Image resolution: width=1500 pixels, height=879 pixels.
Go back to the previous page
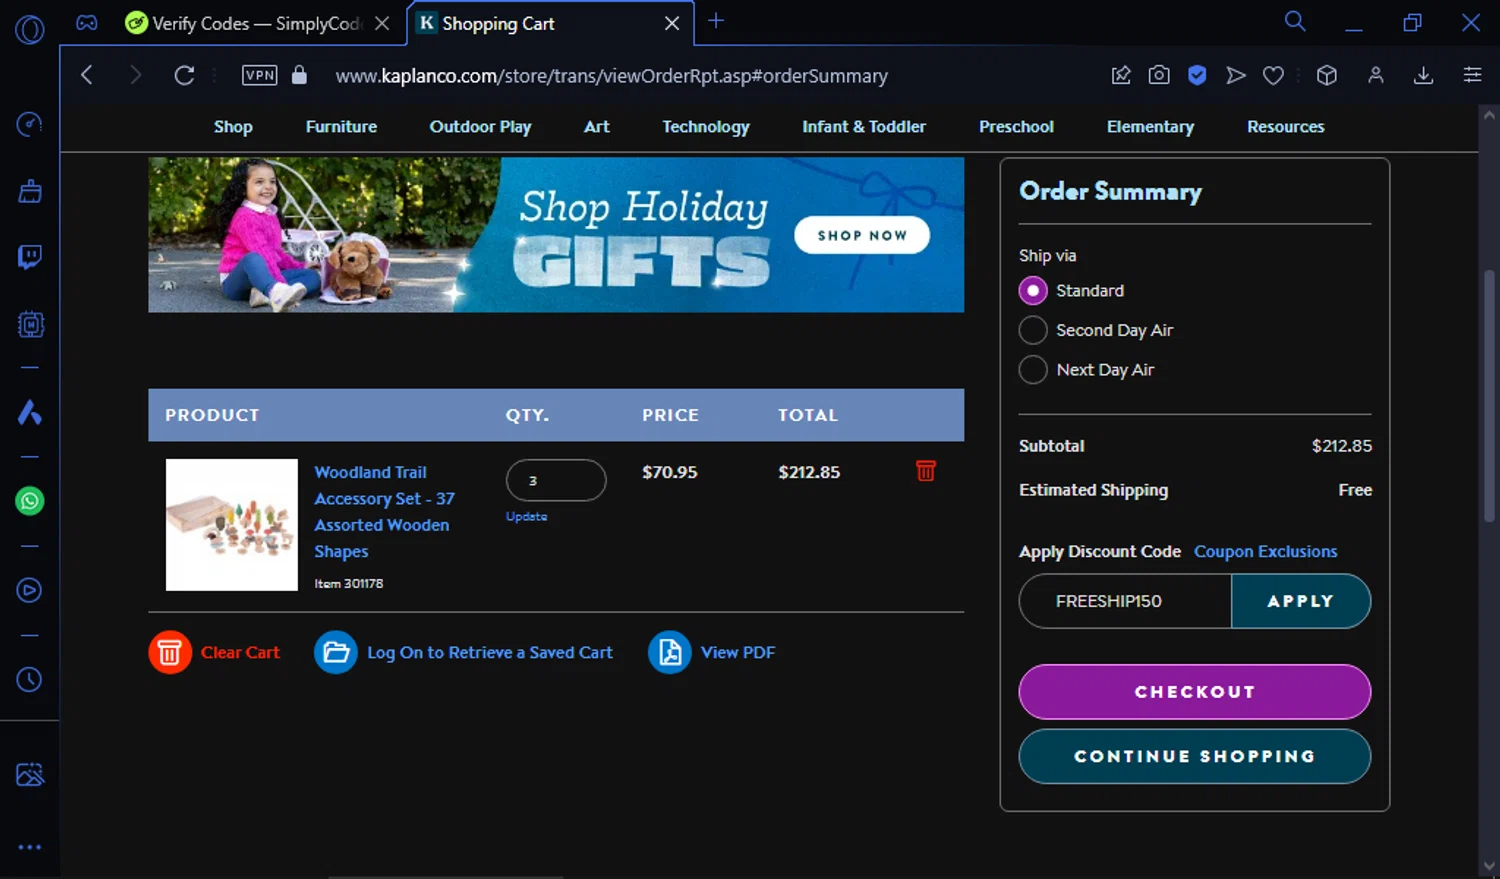pyautogui.click(x=87, y=75)
